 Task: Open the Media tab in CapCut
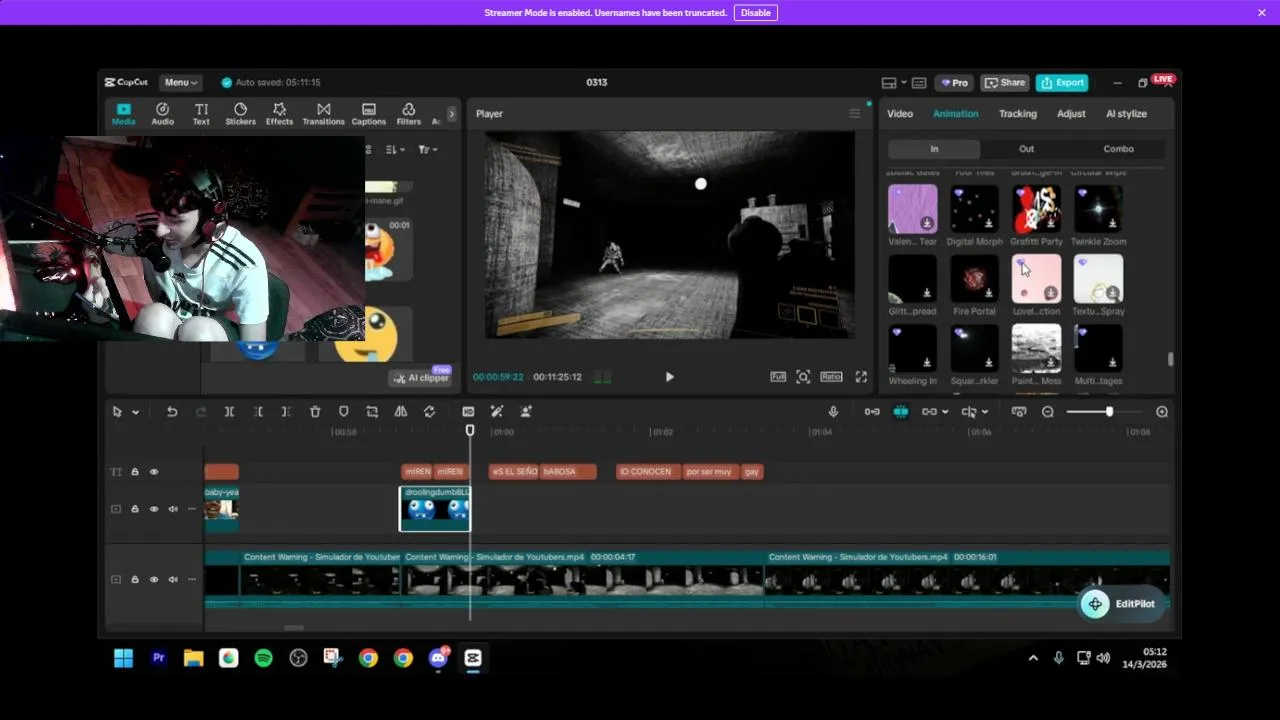click(123, 114)
